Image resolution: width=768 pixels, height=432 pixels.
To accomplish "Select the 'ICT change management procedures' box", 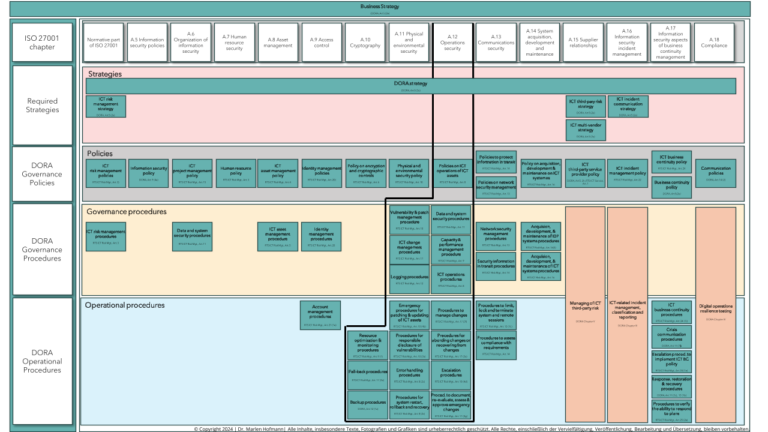I will point(409,249).
